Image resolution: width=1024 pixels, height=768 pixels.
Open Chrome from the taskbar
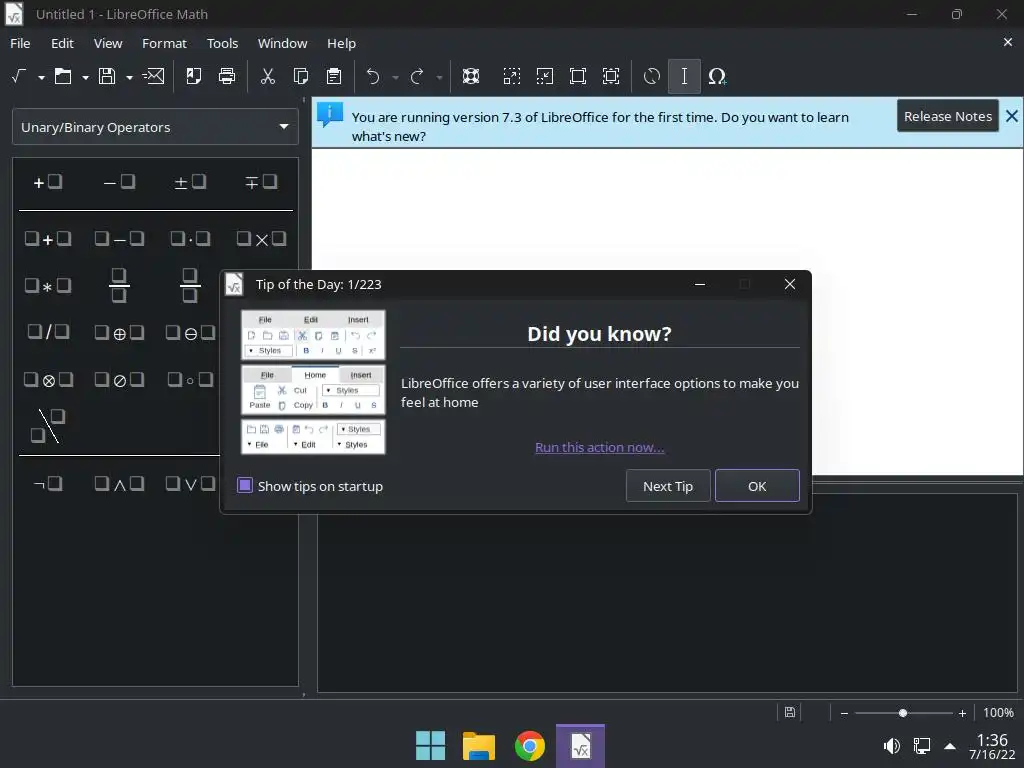(530, 746)
